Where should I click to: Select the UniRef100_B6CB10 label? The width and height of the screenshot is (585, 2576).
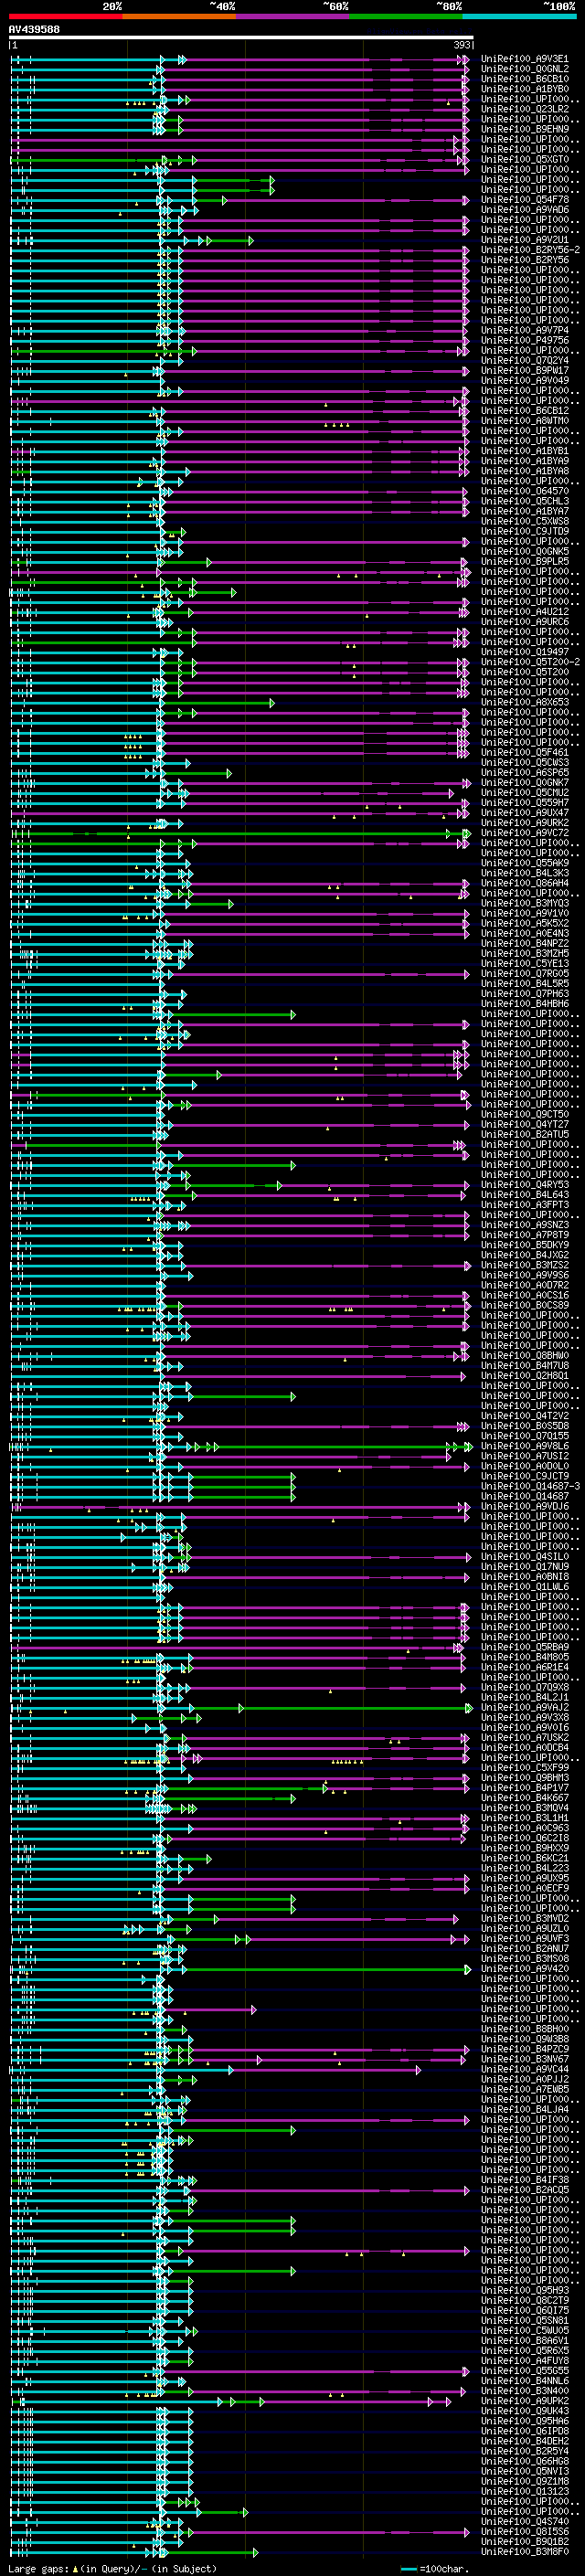524,79
